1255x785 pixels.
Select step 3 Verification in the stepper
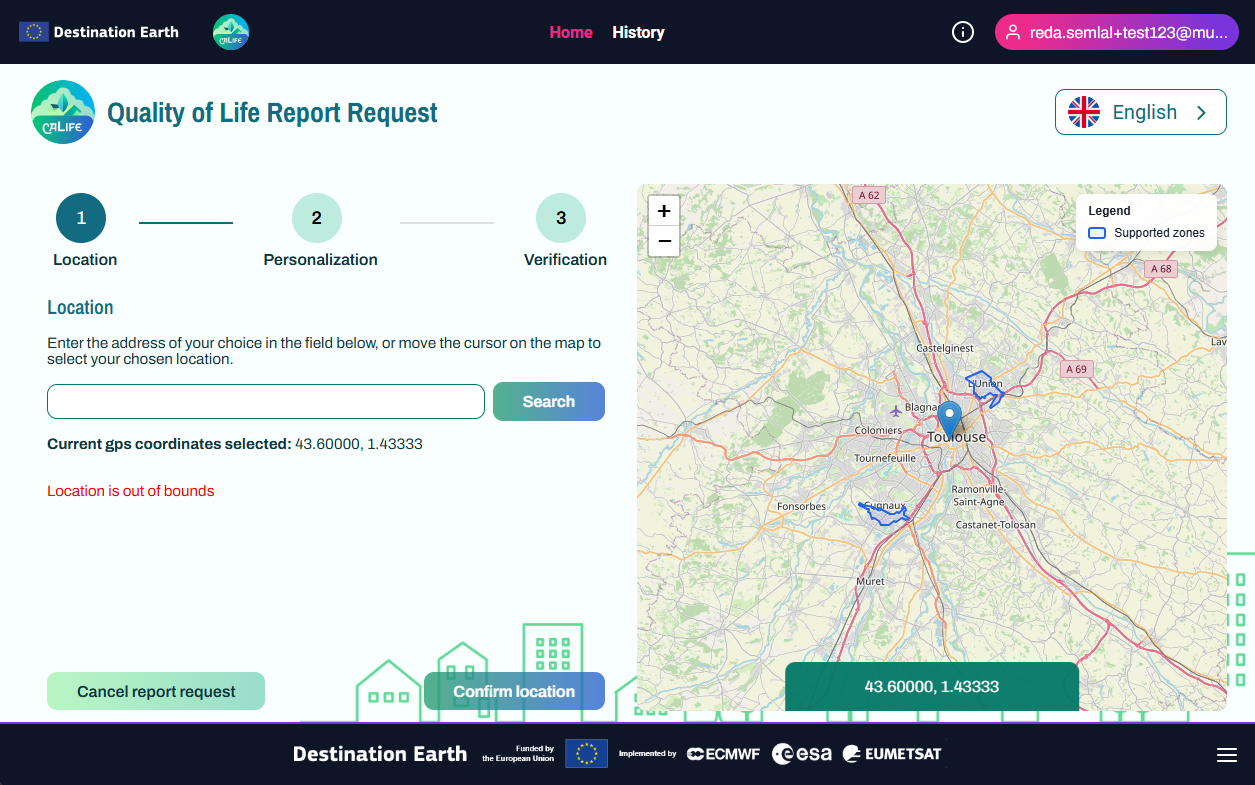tap(561, 217)
